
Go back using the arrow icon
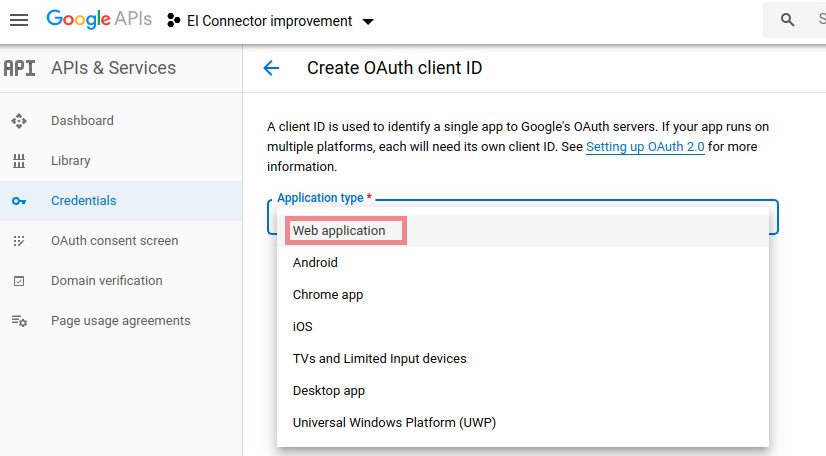click(270, 68)
